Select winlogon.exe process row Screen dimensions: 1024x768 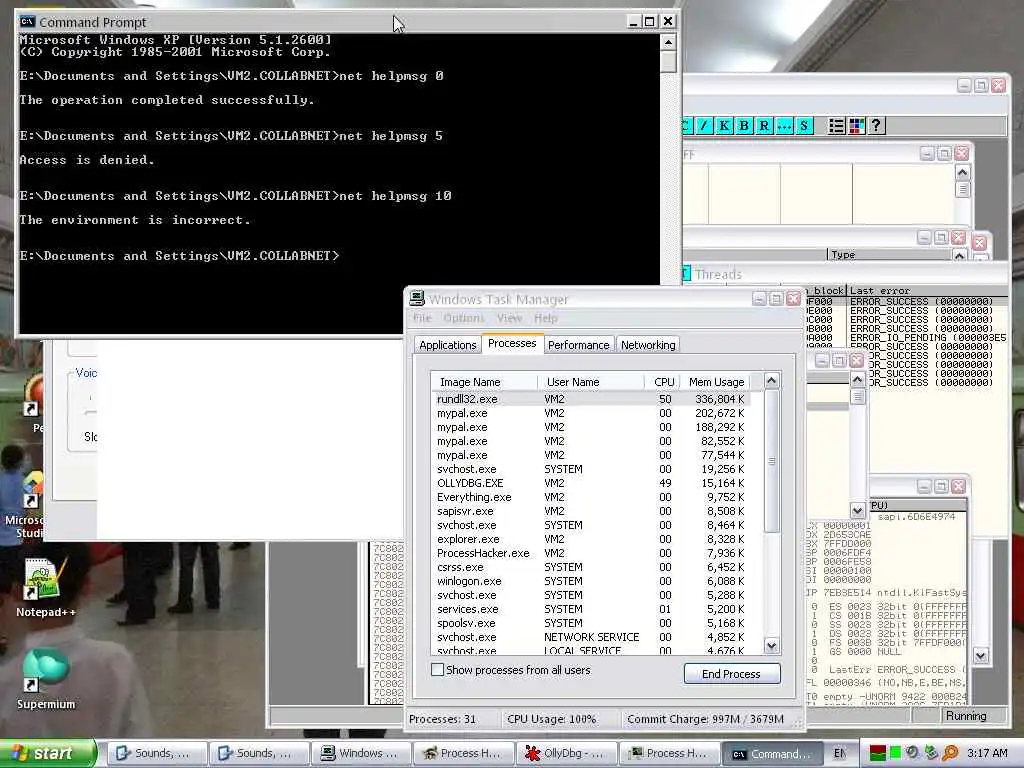coord(590,581)
